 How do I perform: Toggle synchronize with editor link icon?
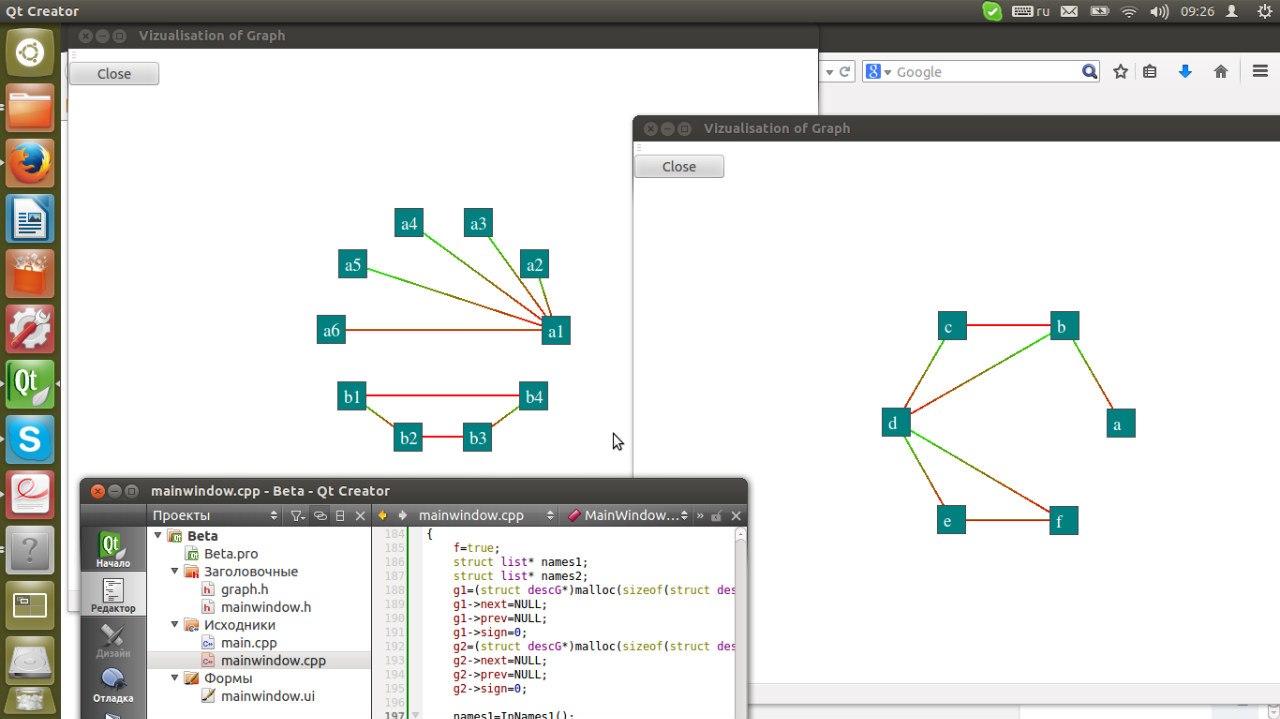point(320,516)
